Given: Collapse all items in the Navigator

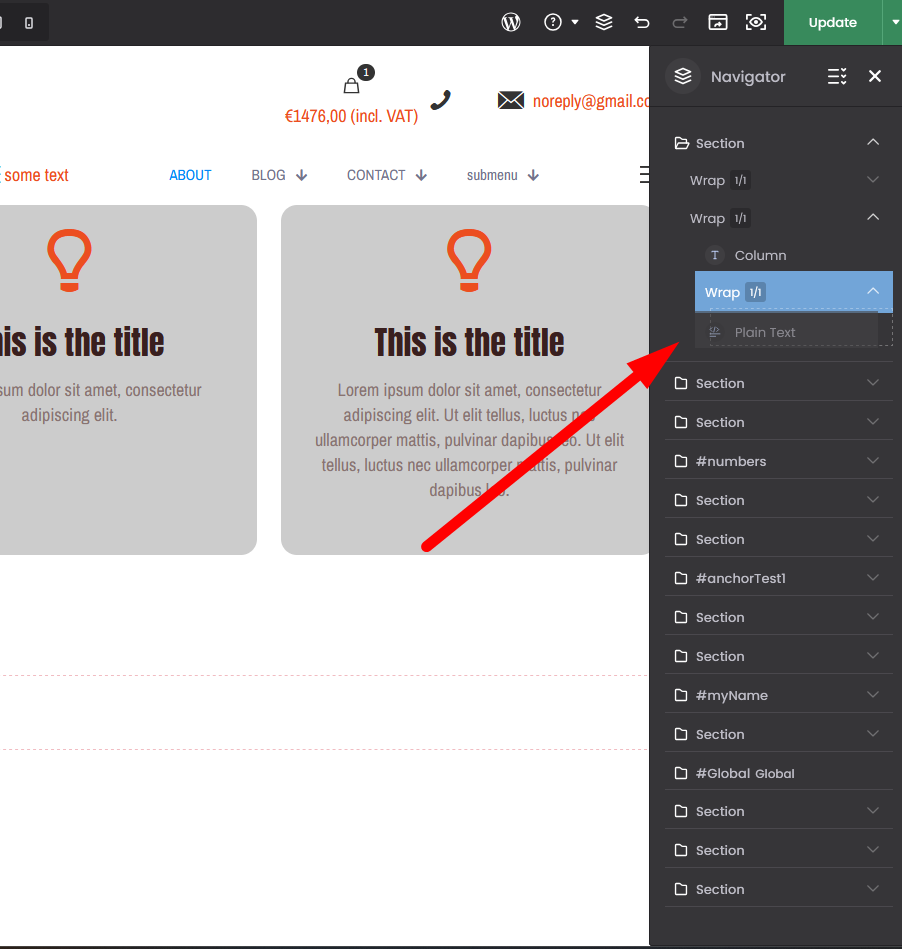Looking at the screenshot, I should [837, 76].
